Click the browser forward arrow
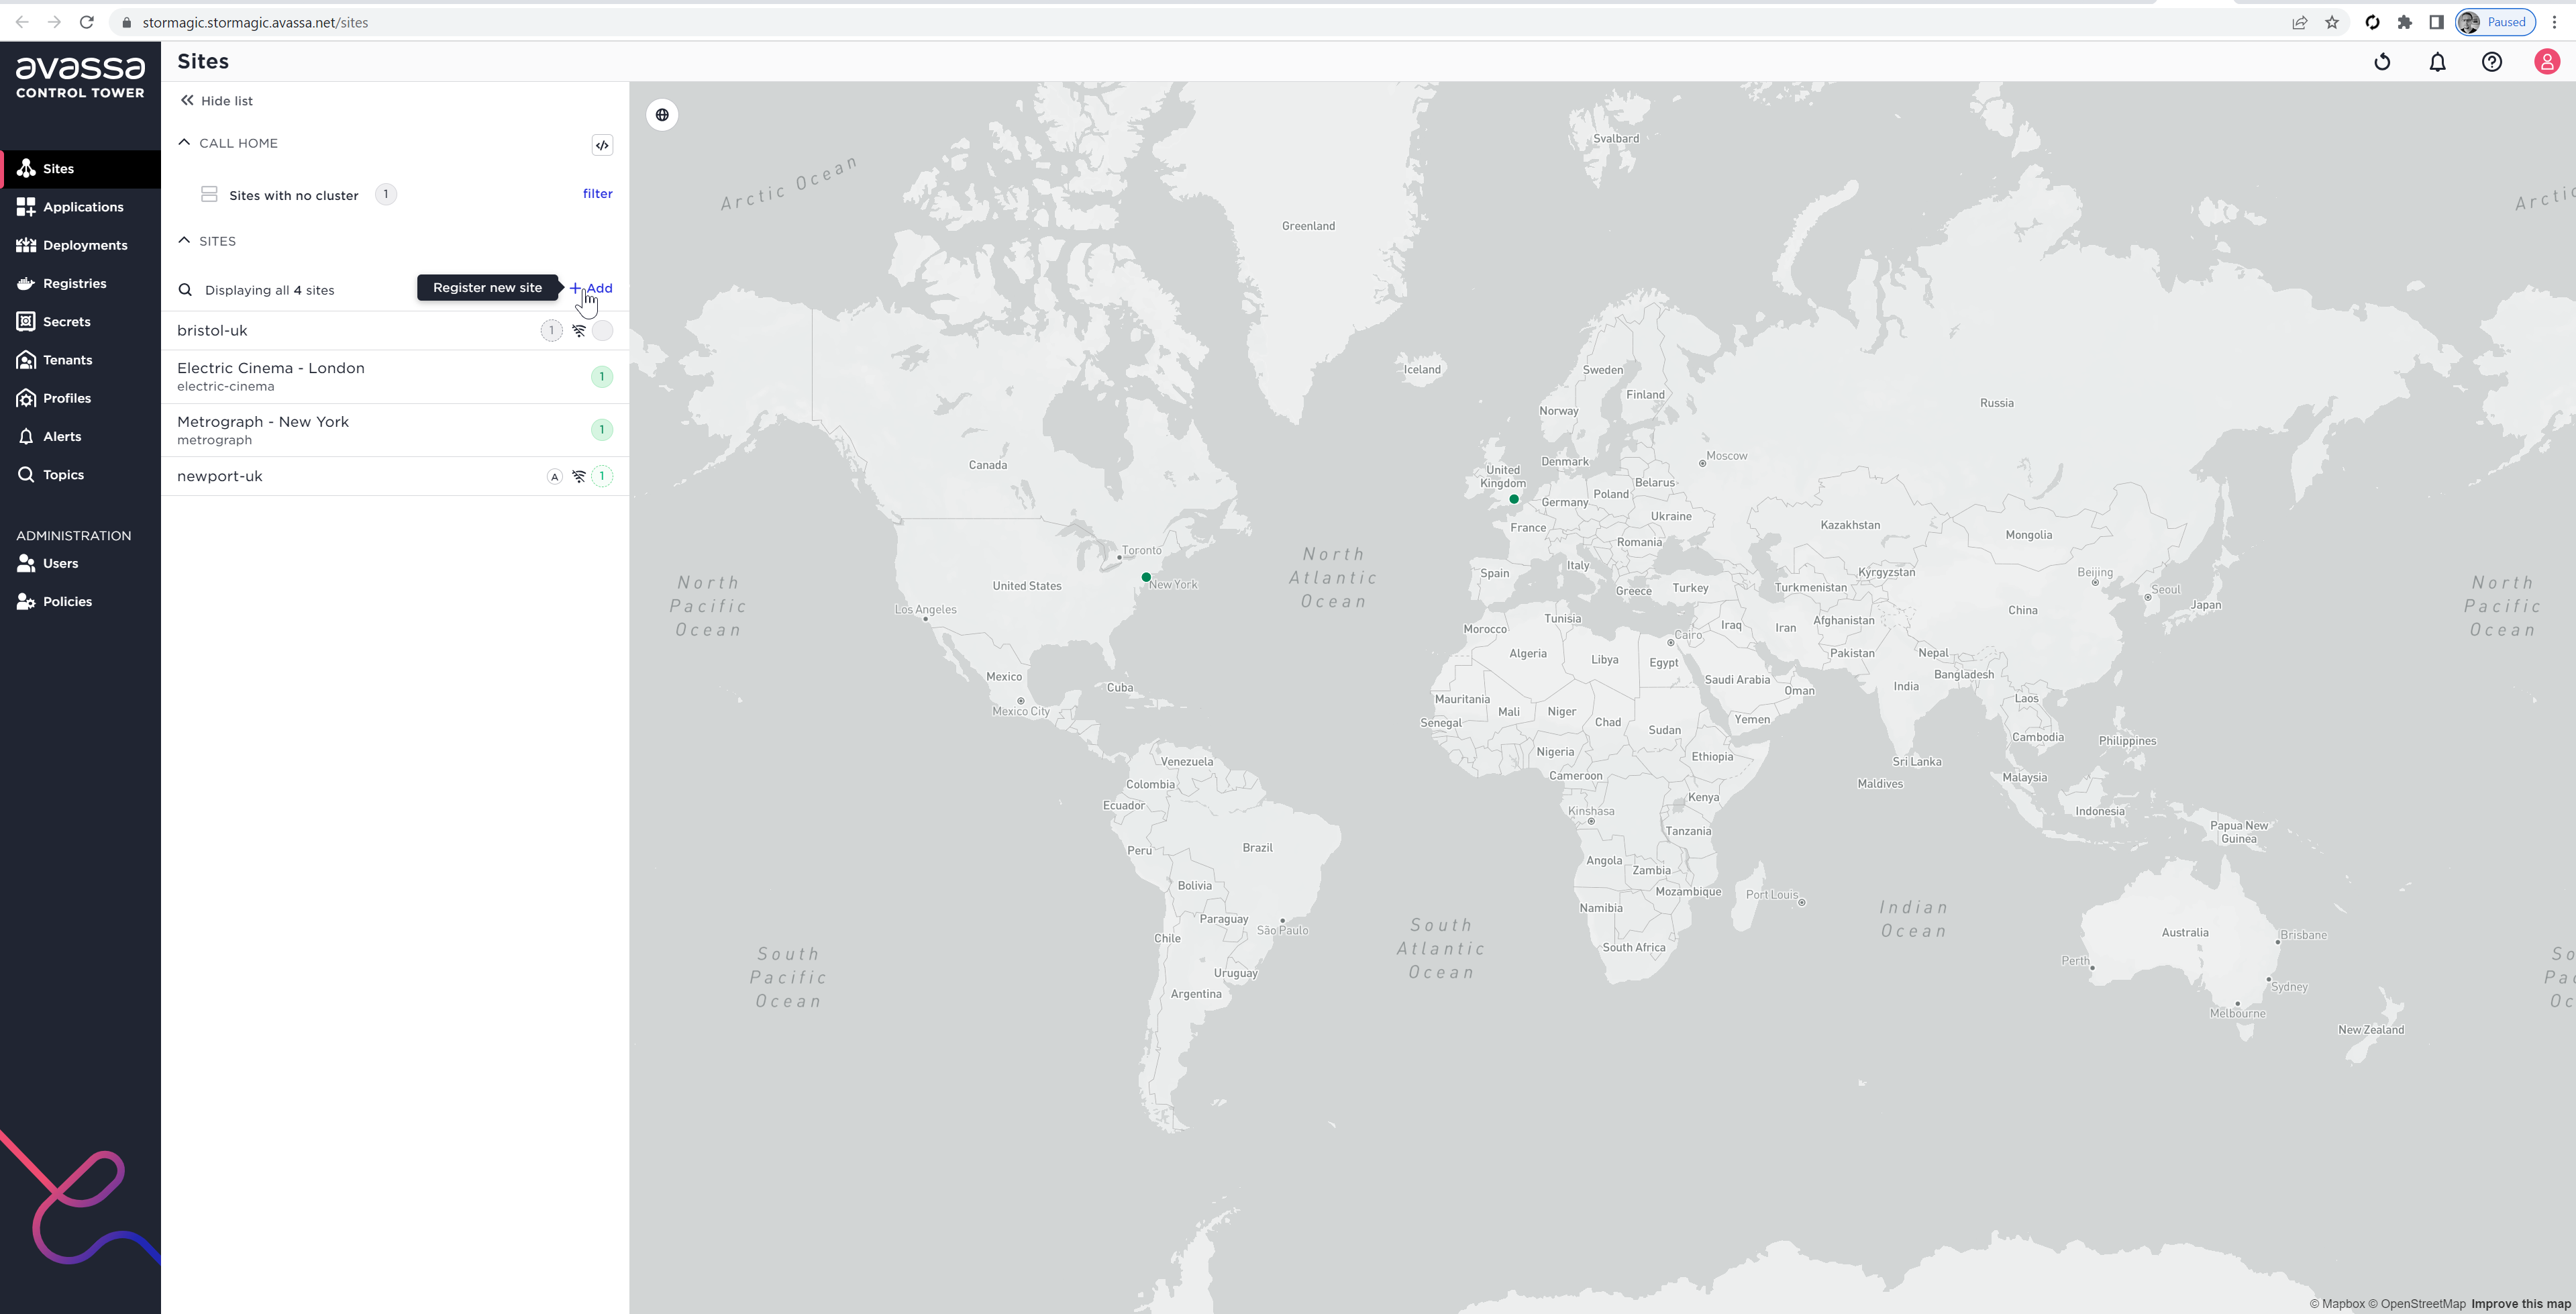 coord(54,22)
